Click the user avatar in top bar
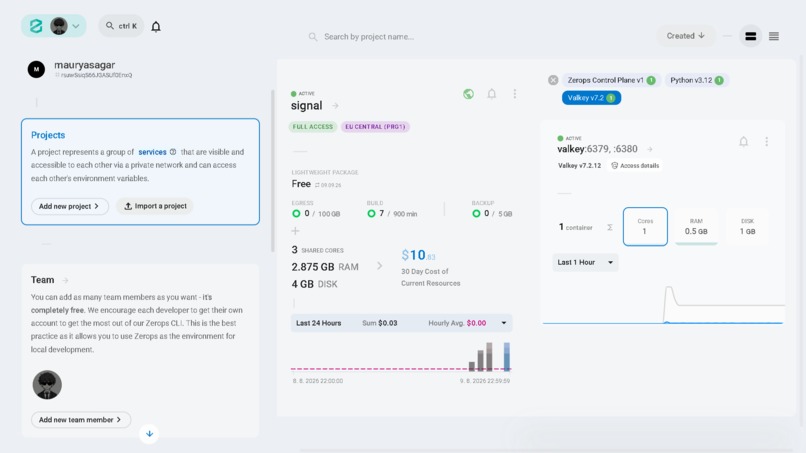 click(x=59, y=26)
